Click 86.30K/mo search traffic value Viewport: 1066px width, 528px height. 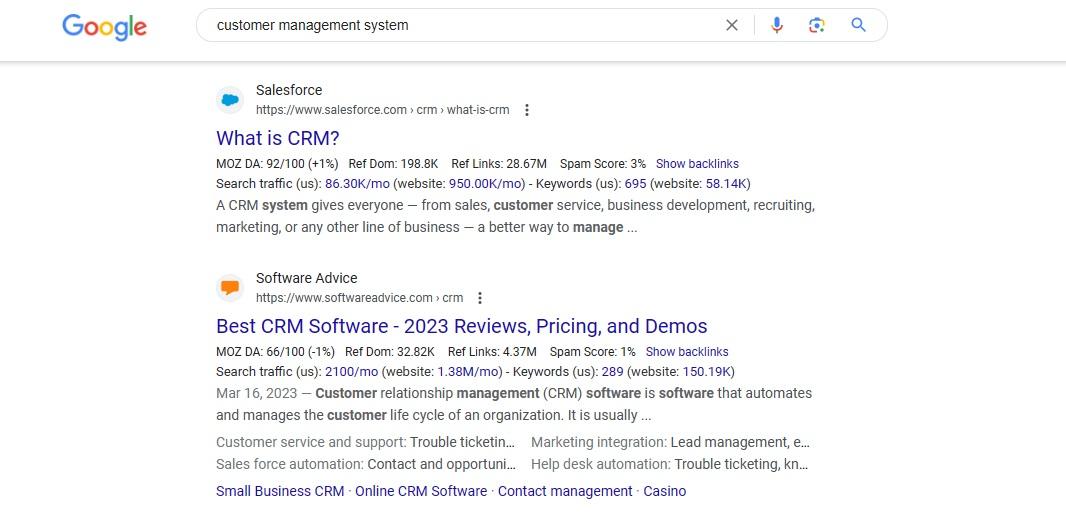358,183
